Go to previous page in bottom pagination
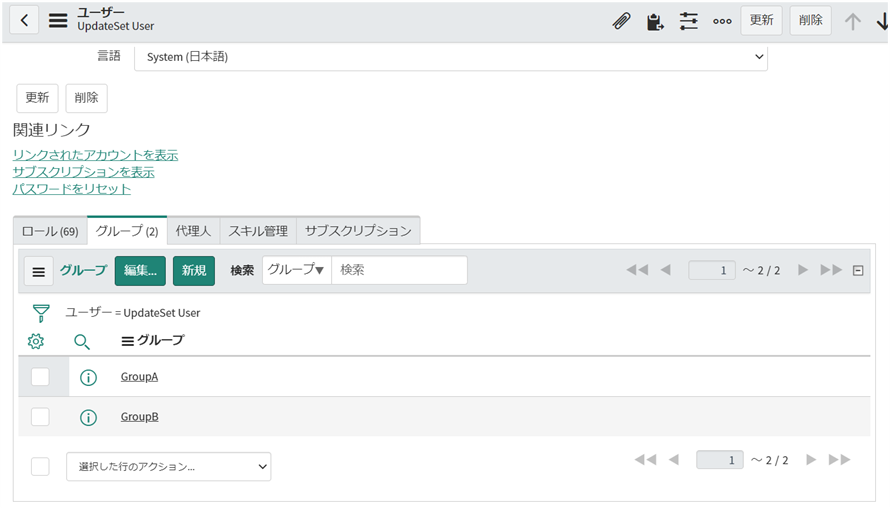Image resolution: width=890 pixels, height=508 pixels. coord(674,459)
